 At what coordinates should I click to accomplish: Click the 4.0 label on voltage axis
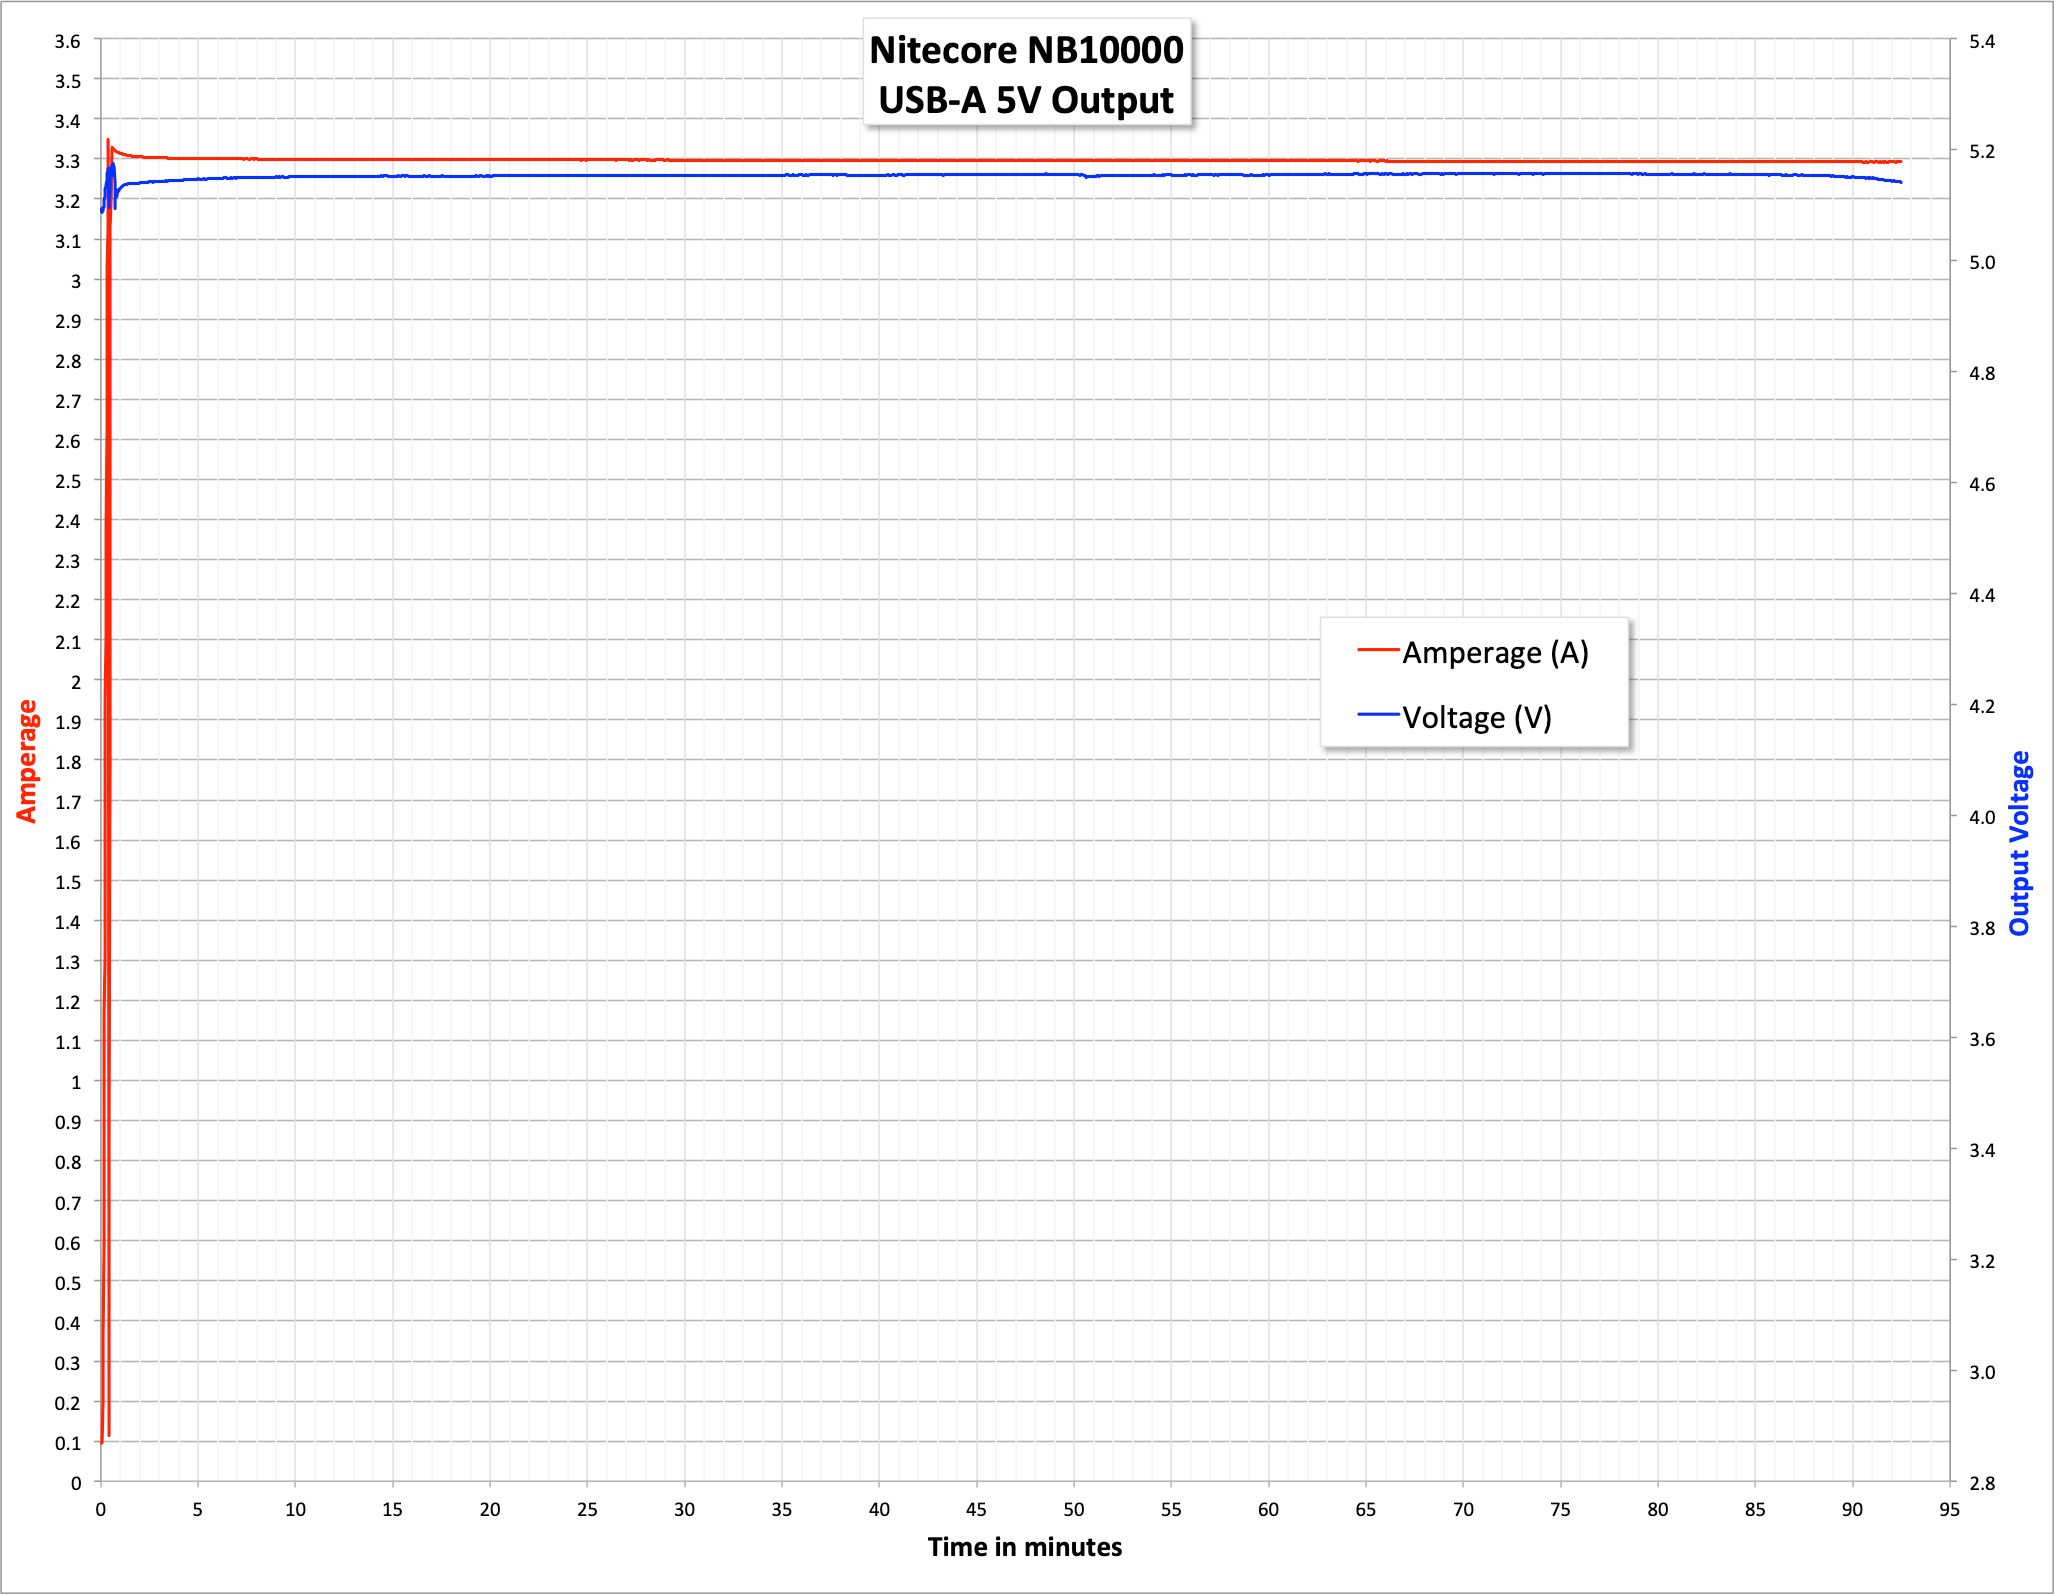click(1981, 817)
